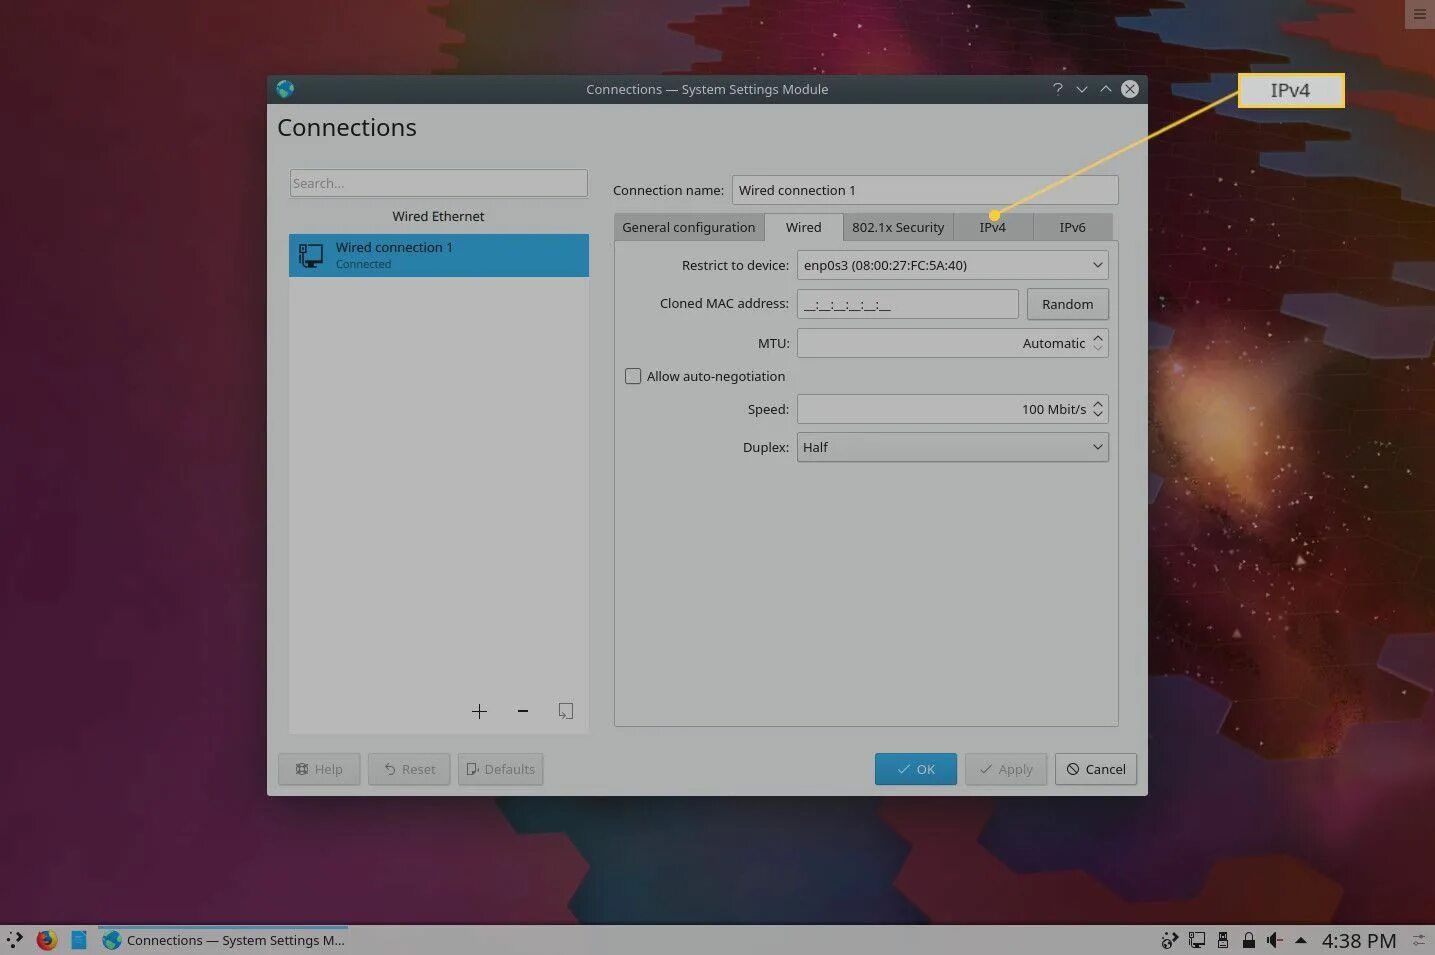Open the KDE application launcher

click(x=15, y=940)
